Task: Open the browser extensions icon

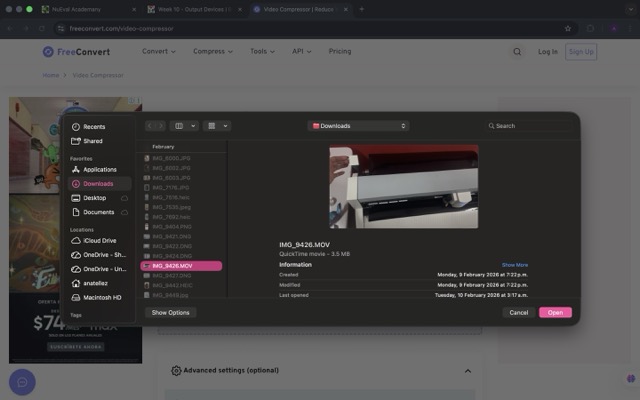Action: (x=590, y=29)
